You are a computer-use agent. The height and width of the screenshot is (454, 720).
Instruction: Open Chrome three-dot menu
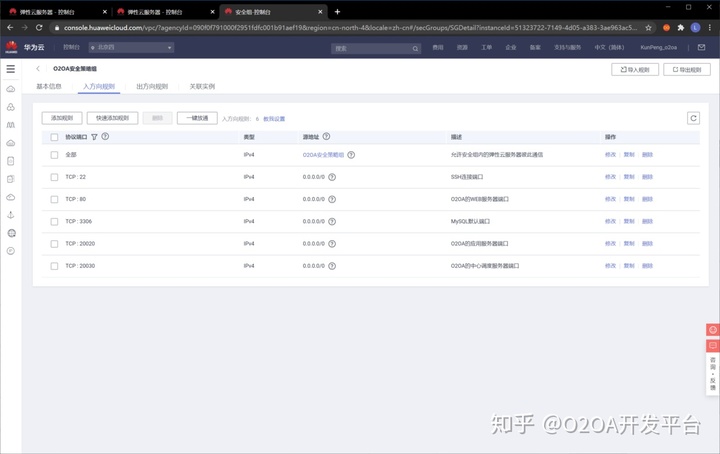tap(709, 28)
